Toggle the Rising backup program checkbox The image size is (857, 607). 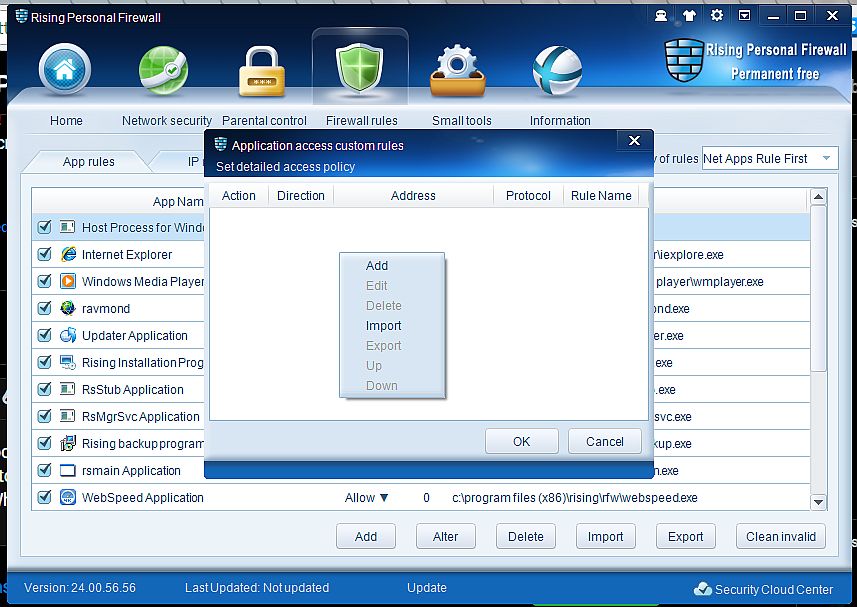44,443
